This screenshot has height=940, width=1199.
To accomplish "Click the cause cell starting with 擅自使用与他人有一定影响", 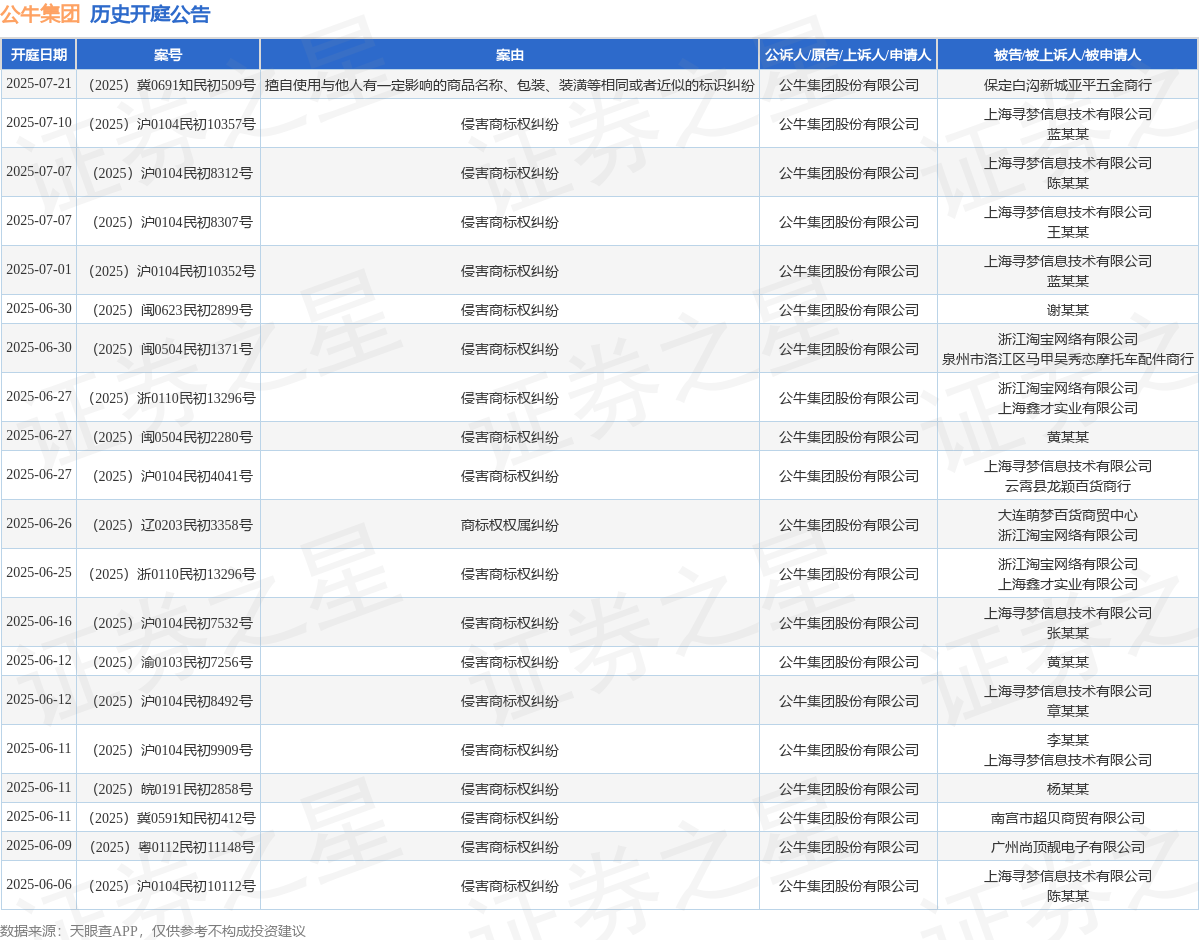I will pyautogui.click(x=510, y=85).
